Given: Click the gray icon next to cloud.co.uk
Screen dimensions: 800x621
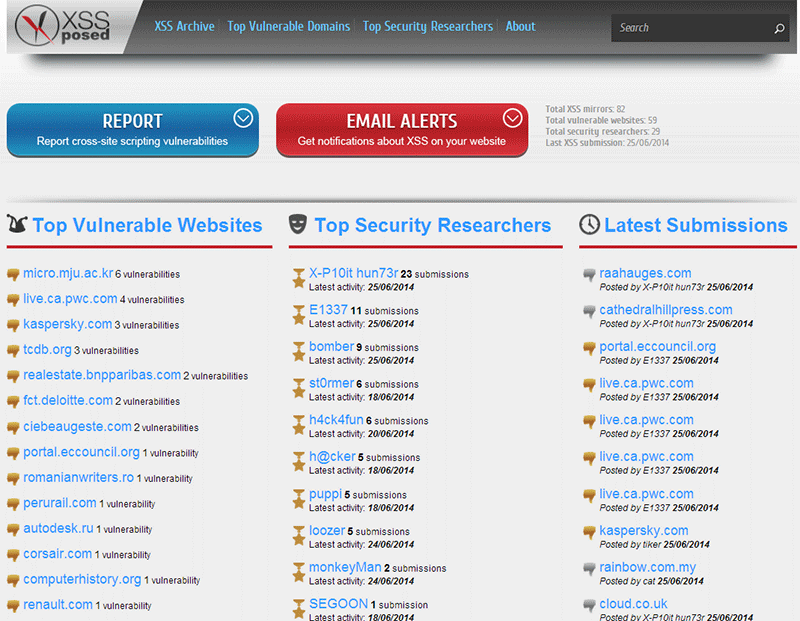Looking at the screenshot, I should point(589,606).
